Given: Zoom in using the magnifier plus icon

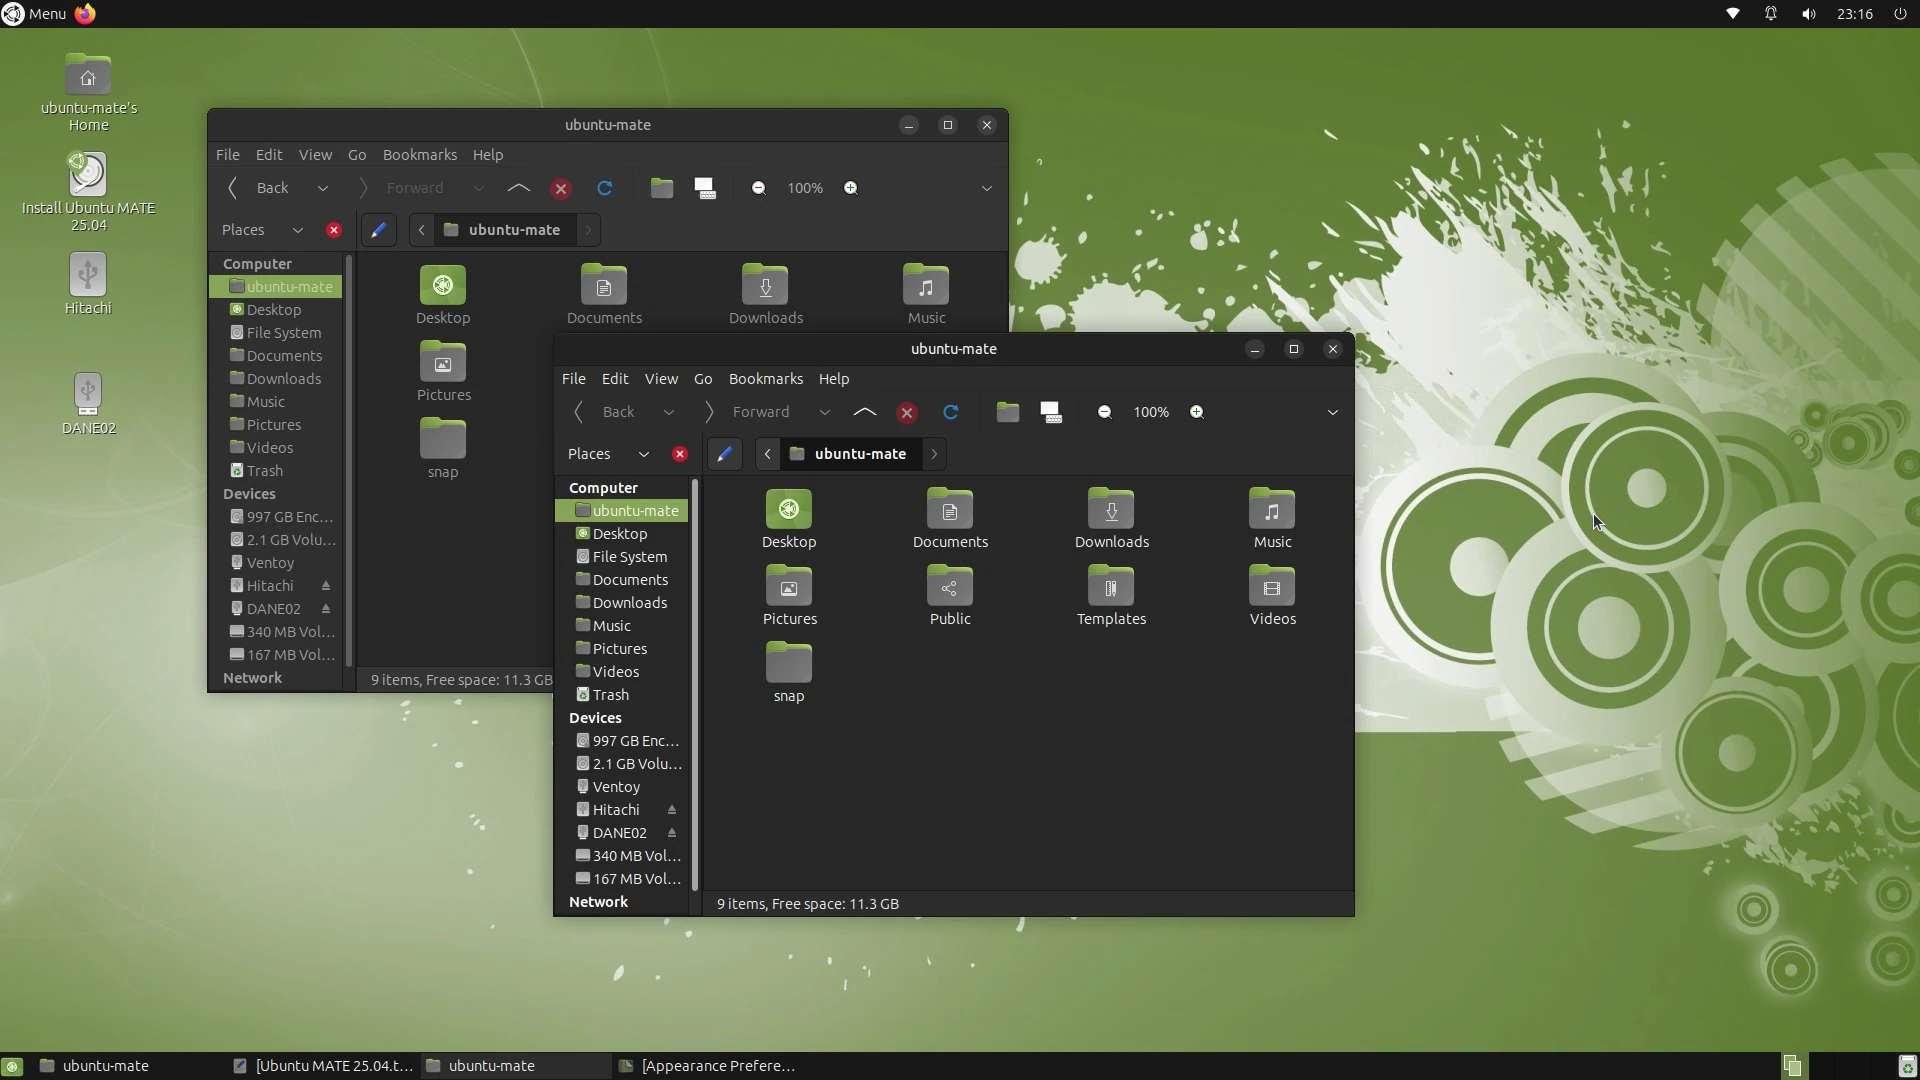Looking at the screenshot, I should click(x=1196, y=412).
